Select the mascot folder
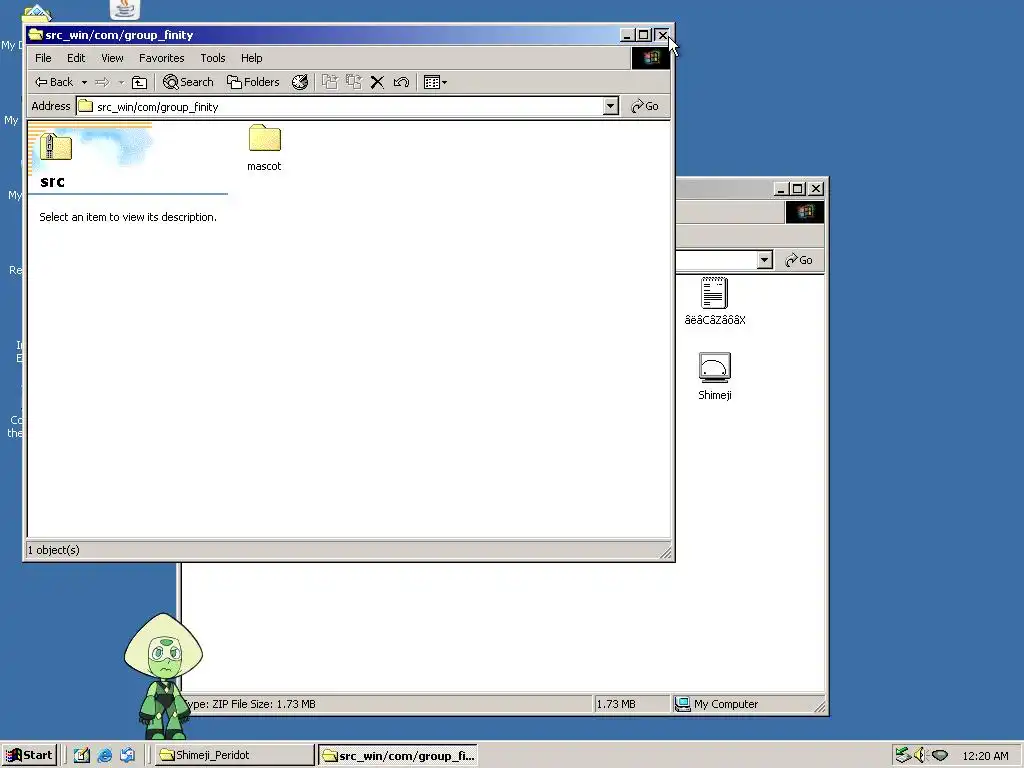The height and width of the screenshot is (768, 1024). [264, 148]
